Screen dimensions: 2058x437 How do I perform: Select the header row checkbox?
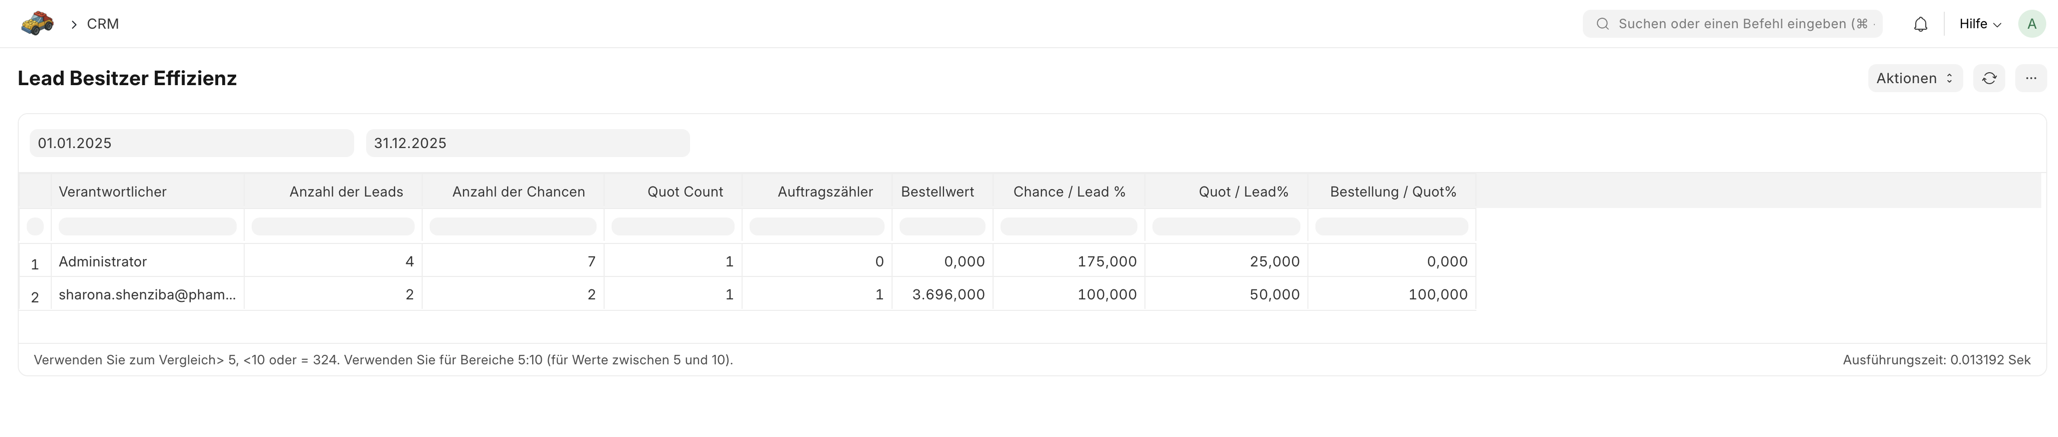[x=35, y=227]
